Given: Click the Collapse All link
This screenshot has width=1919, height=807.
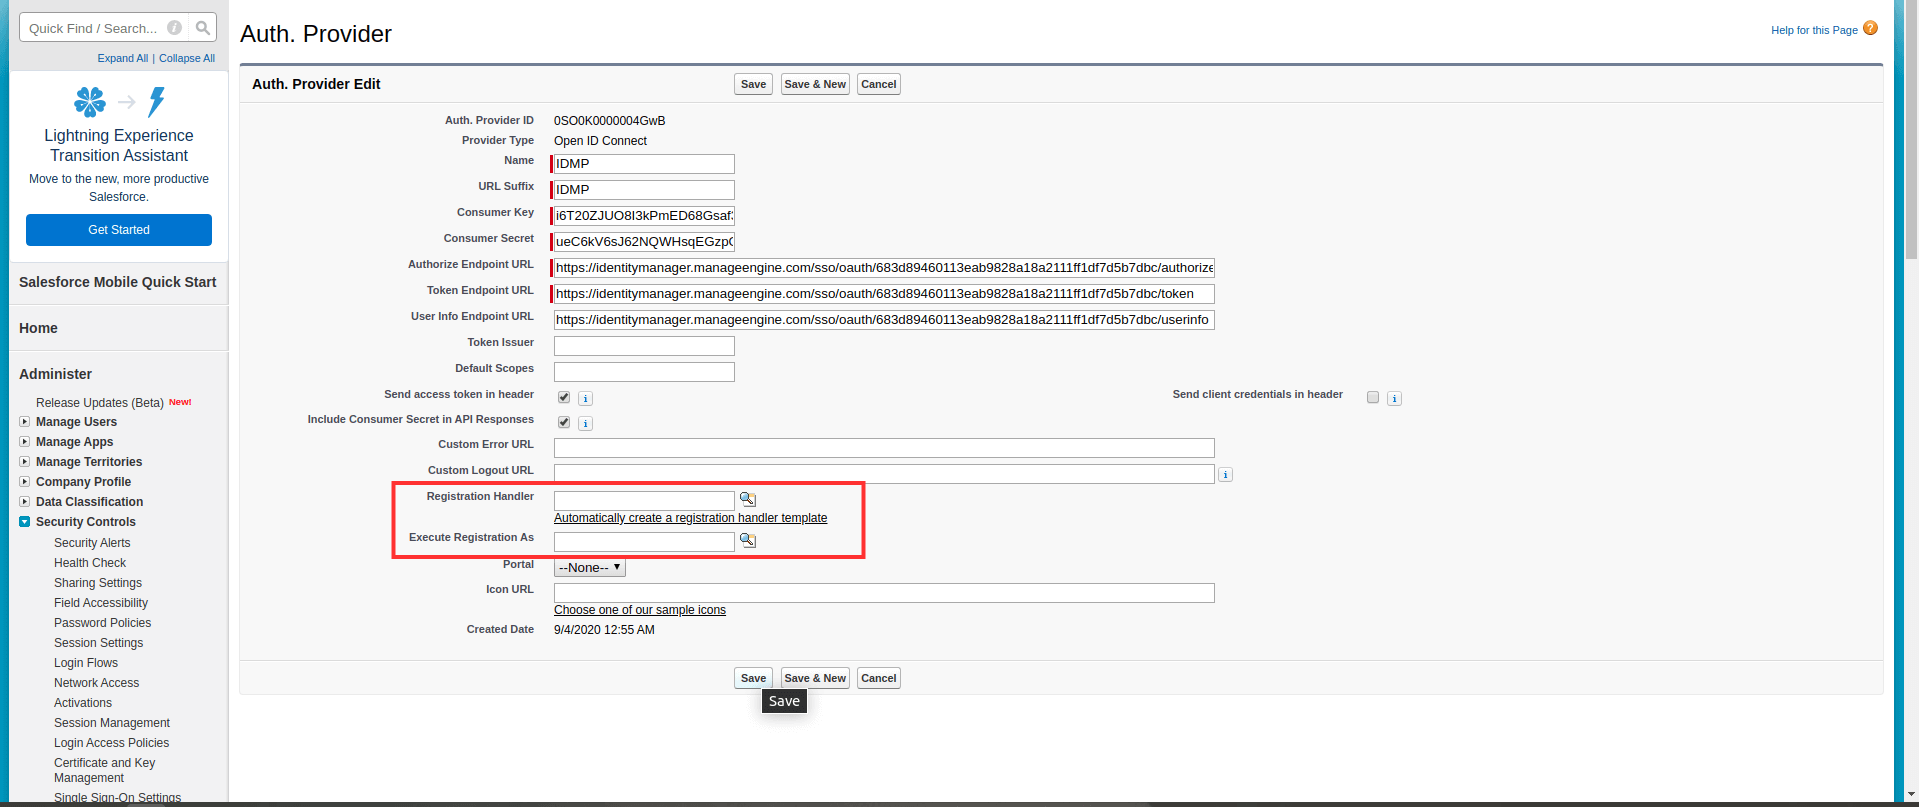Looking at the screenshot, I should tap(187, 58).
